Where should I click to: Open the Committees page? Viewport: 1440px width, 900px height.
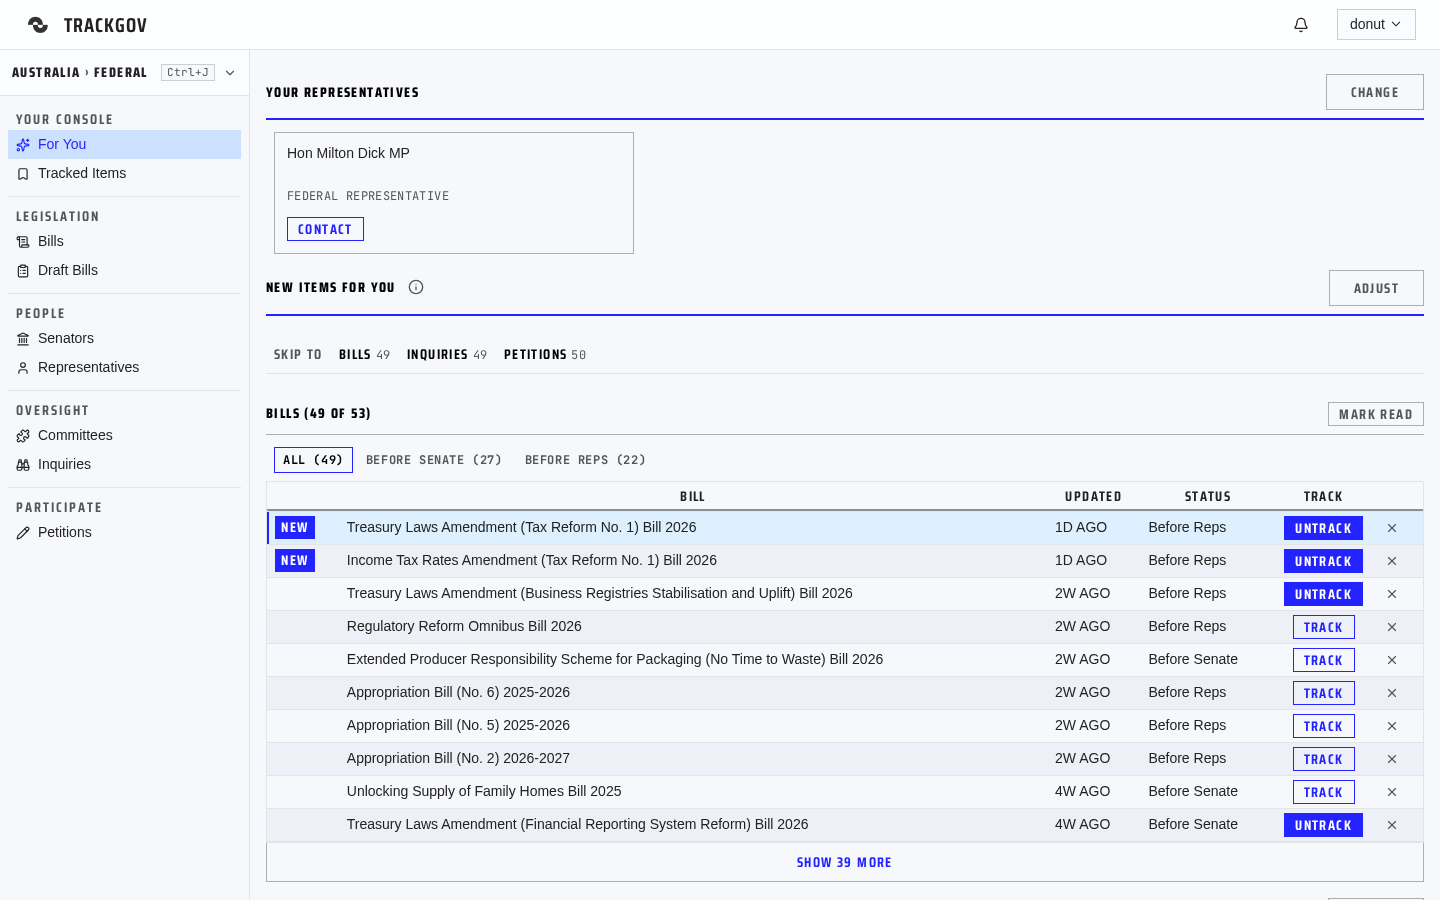(124, 436)
